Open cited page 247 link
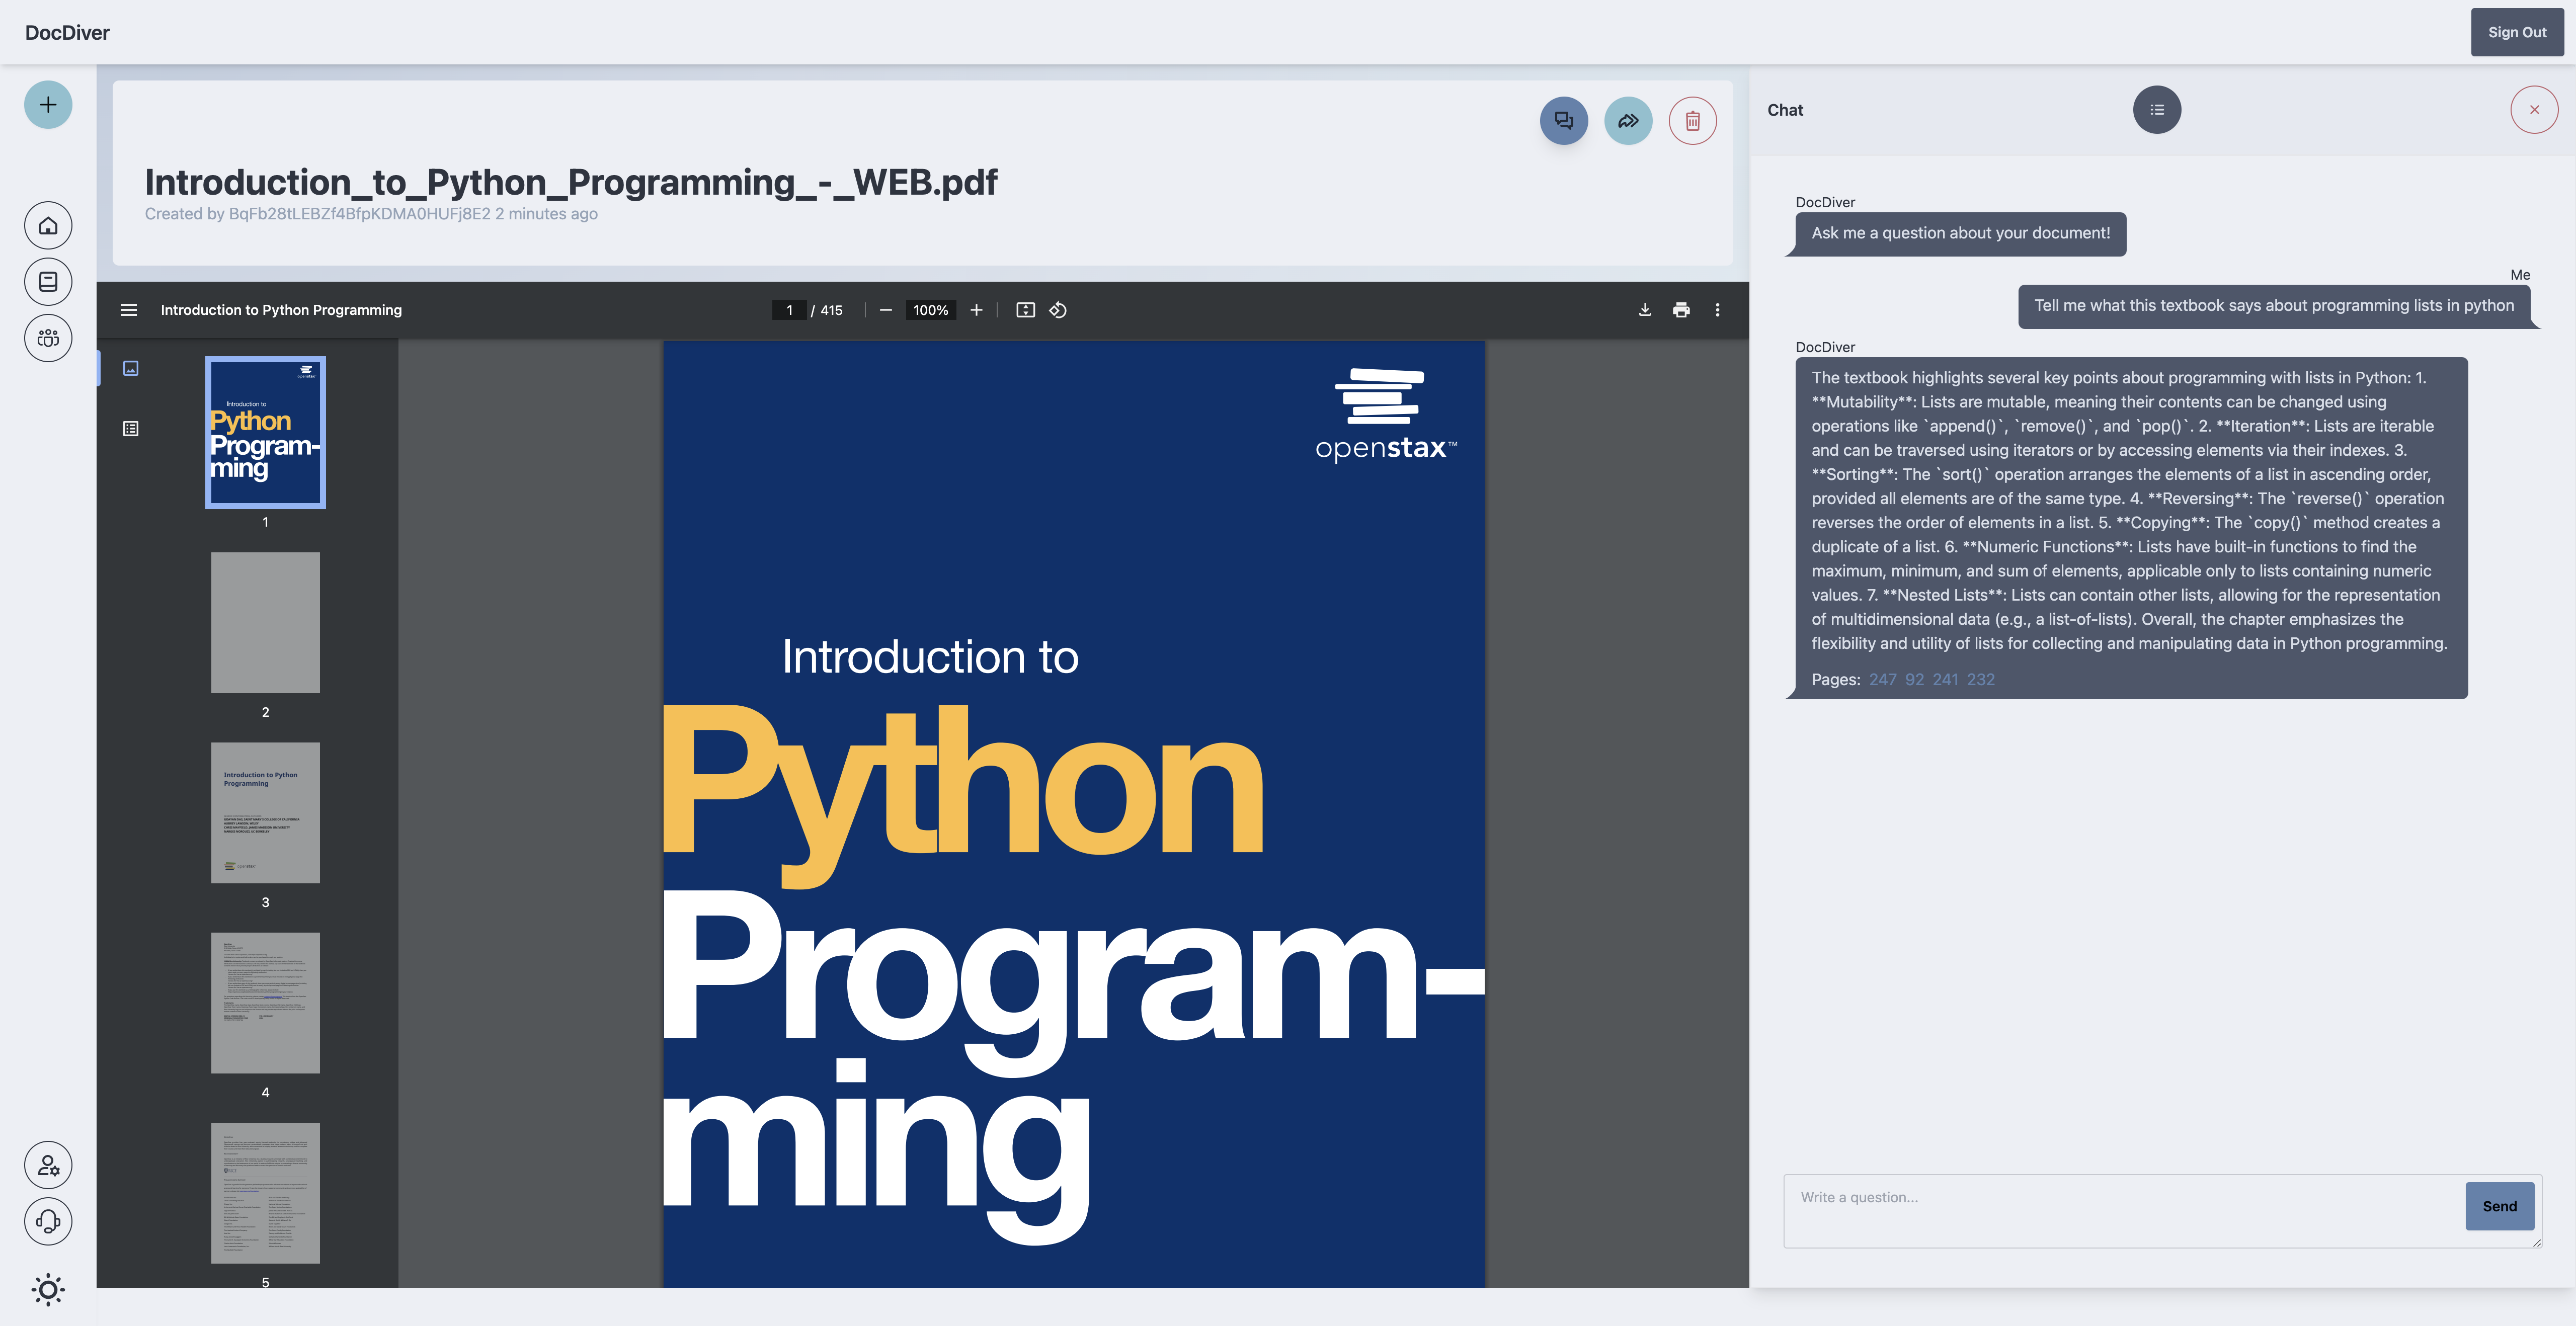Viewport: 2576px width, 1326px height. tap(1882, 679)
